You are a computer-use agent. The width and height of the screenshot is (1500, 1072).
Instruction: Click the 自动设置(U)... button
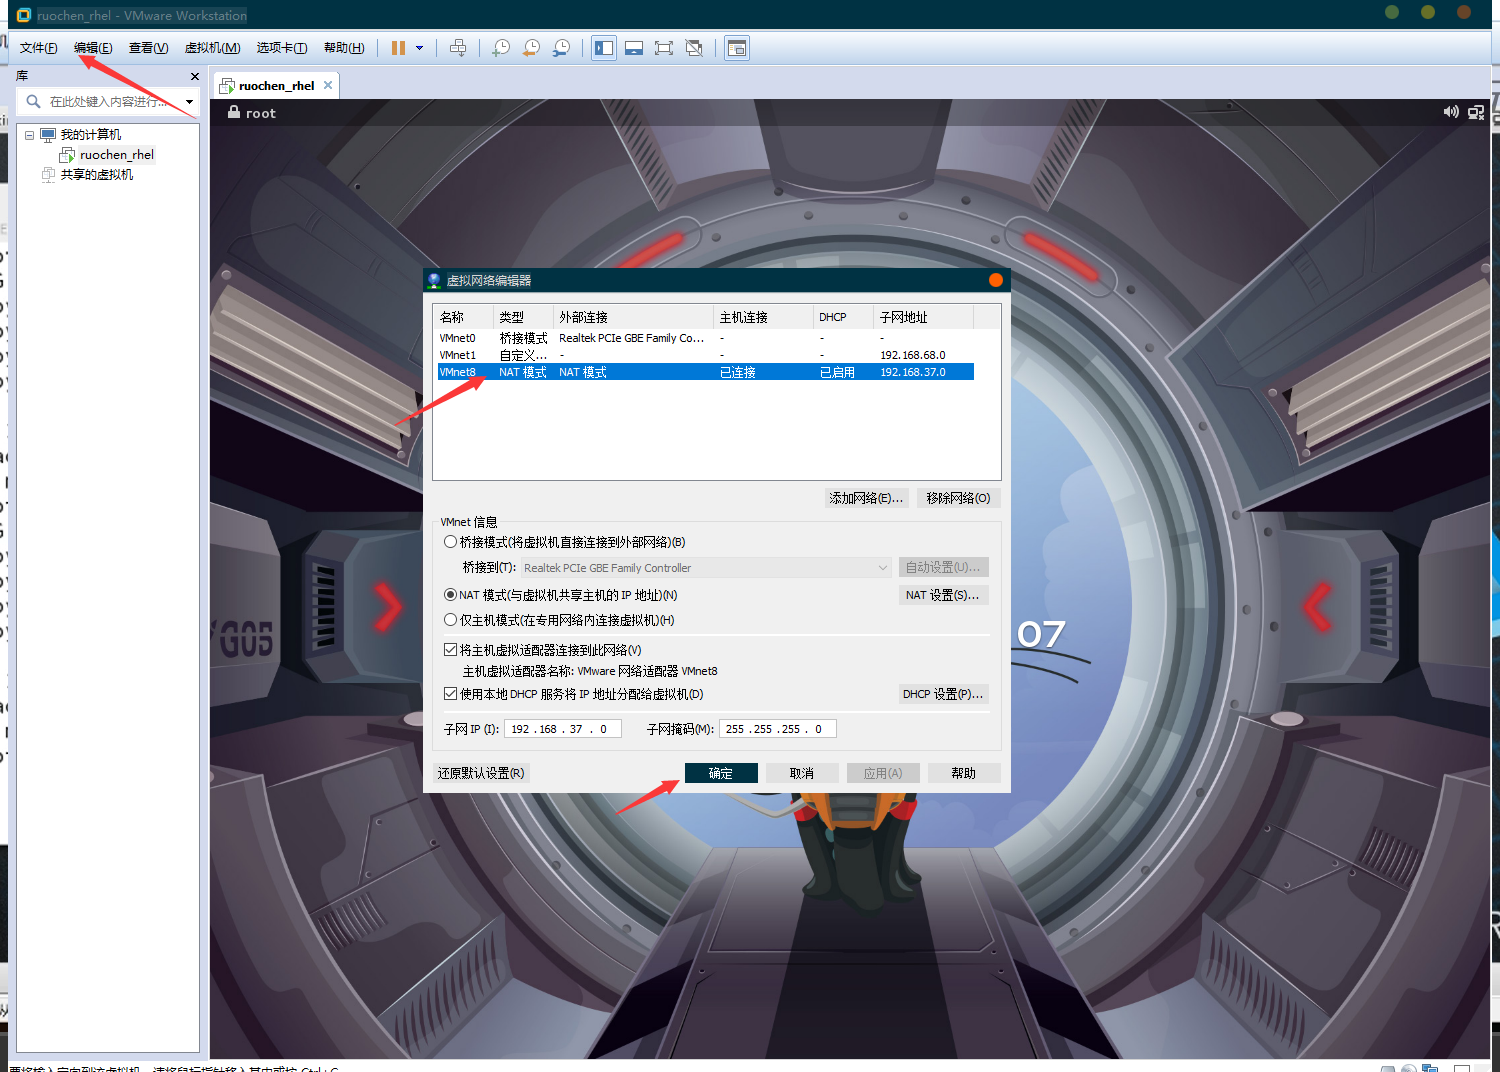[x=943, y=567]
